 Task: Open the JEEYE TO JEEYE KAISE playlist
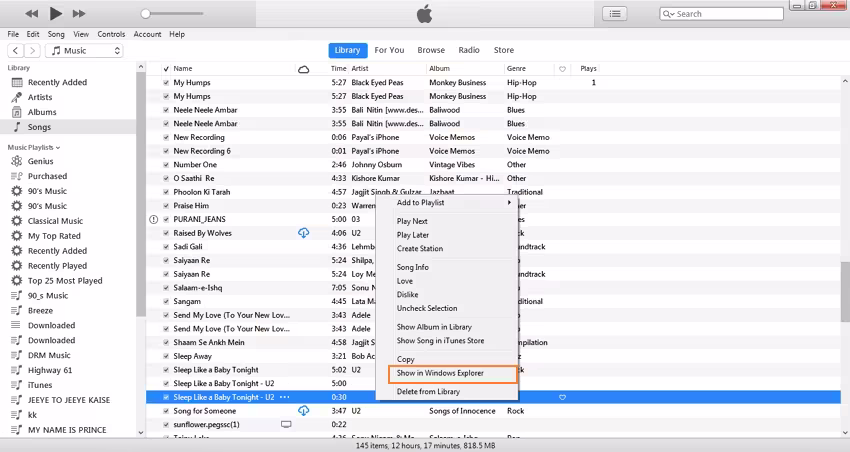point(69,400)
